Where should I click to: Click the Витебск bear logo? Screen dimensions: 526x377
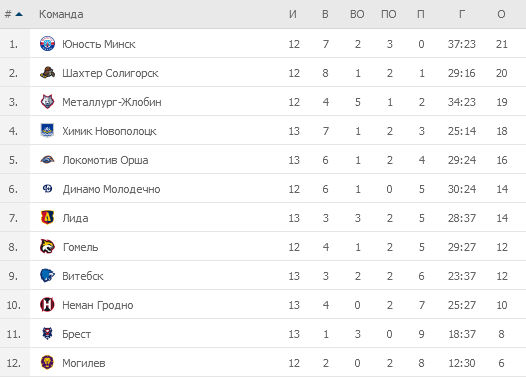[47, 276]
